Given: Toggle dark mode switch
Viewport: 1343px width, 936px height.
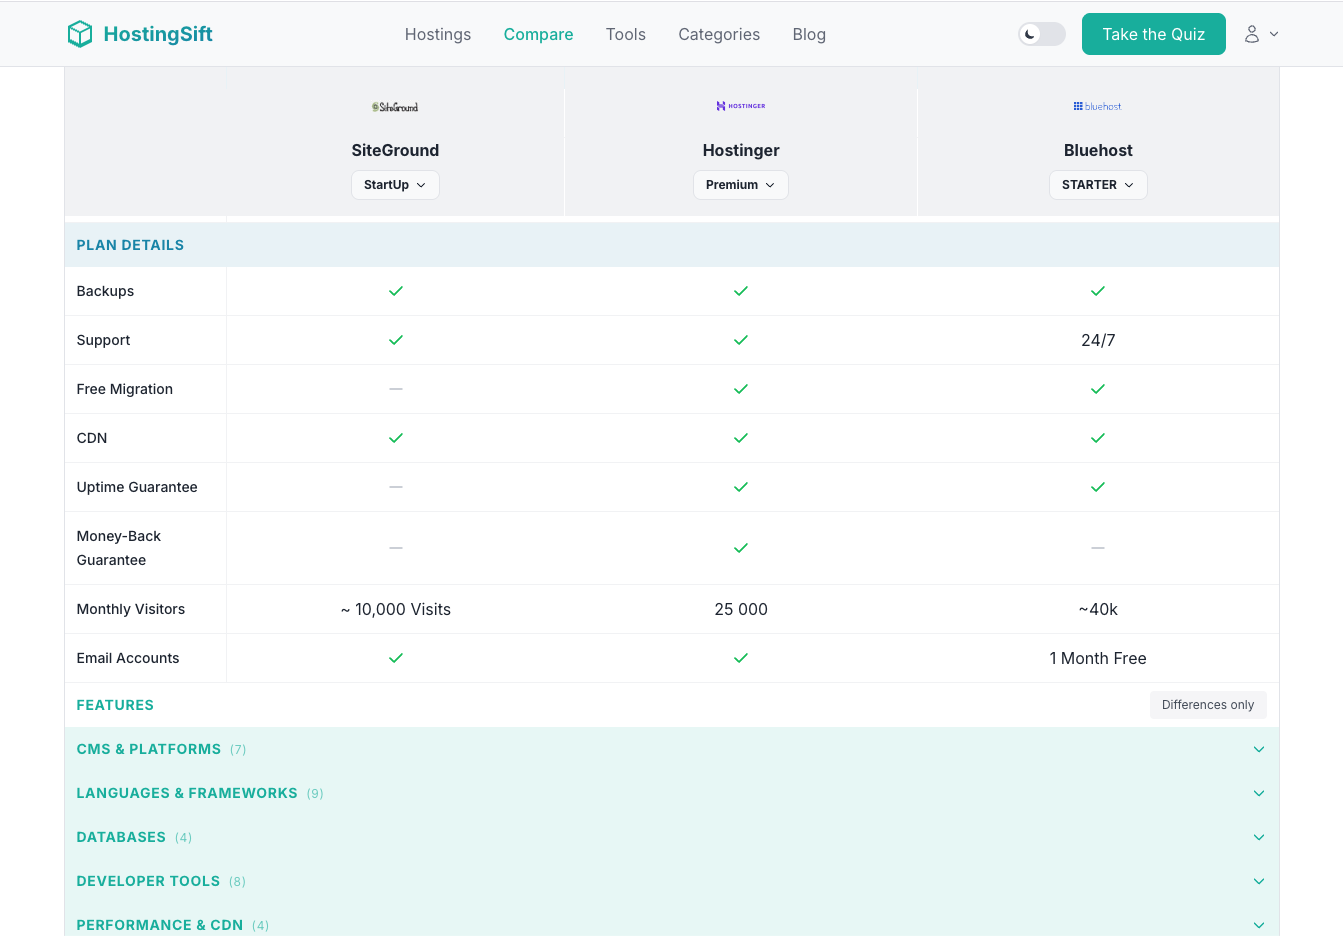Looking at the screenshot, I should 1042,34.
